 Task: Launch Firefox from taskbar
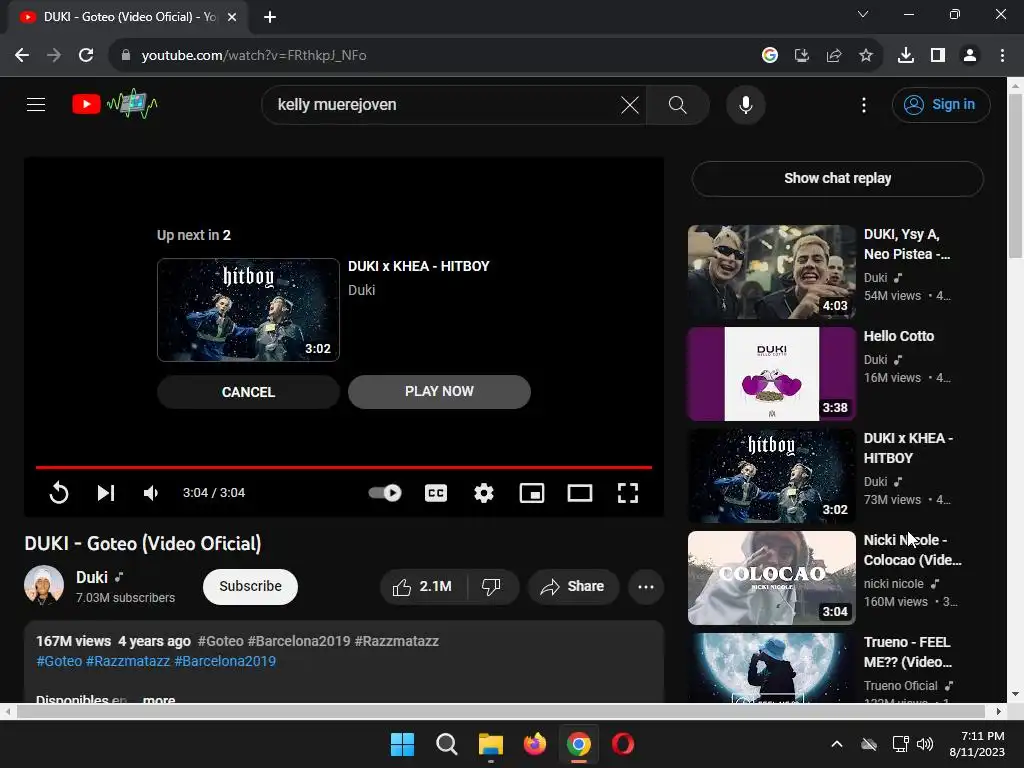coord(535,744)
